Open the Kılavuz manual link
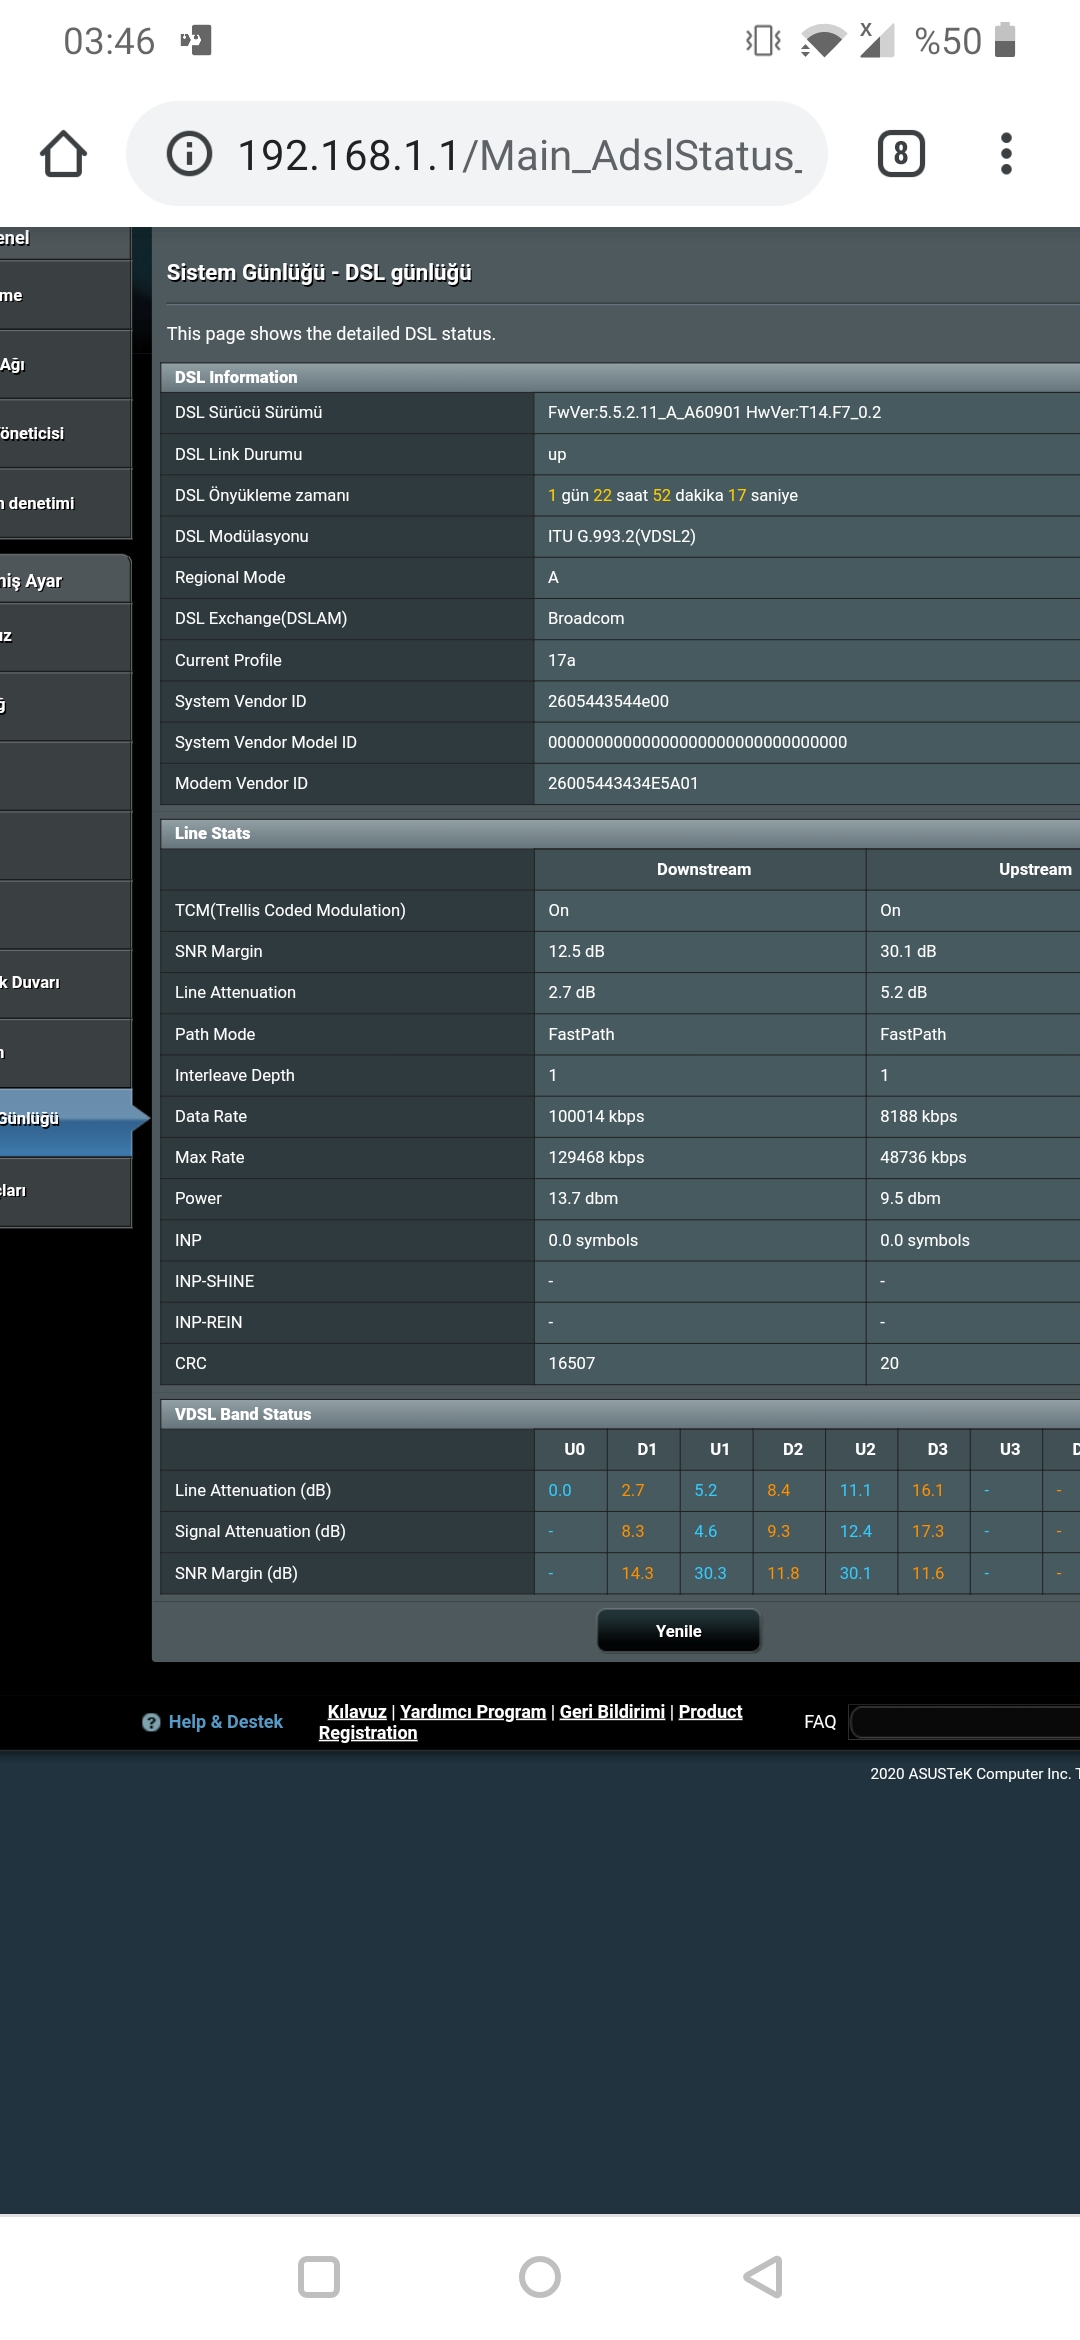Screen dimensions: 1080x2340 (357, 1711)
